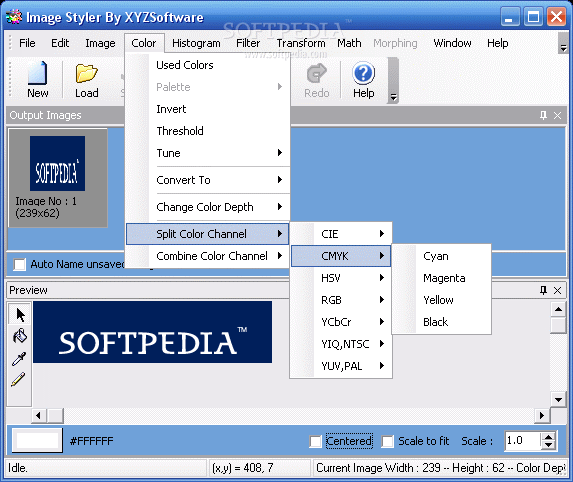Viewport: 573px width, 482px height.
Task: Open the Math menu
Action: coord(349,43)
